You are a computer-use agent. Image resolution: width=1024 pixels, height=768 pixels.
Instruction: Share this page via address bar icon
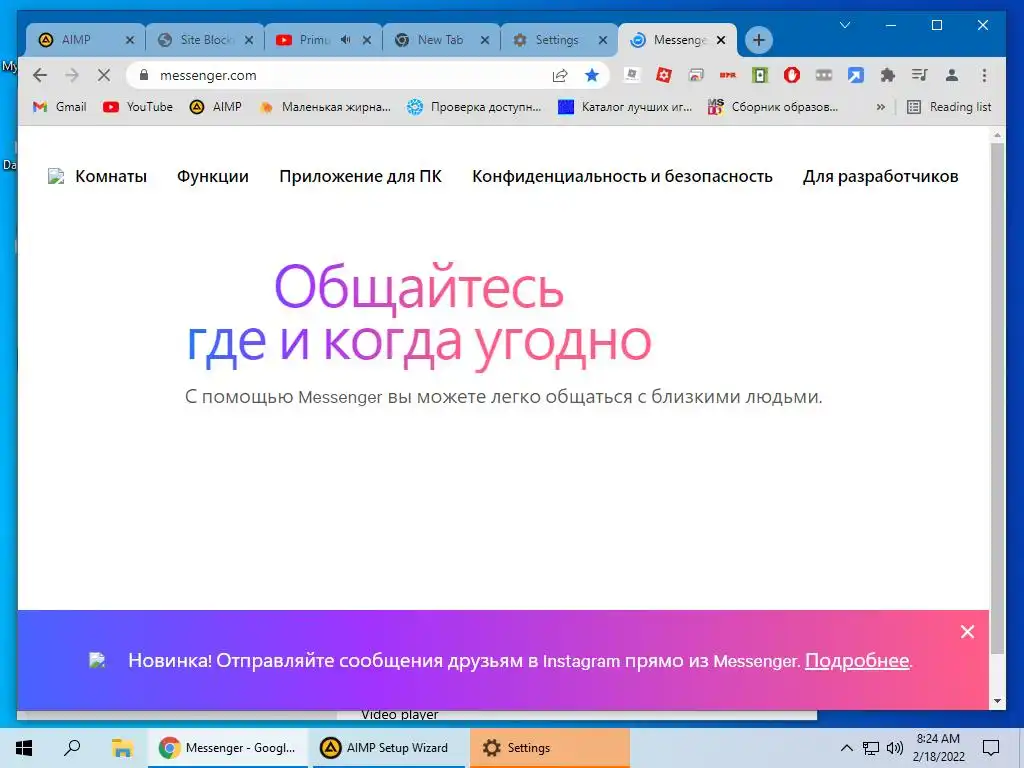pyautogui.click(x=560, y=75)
